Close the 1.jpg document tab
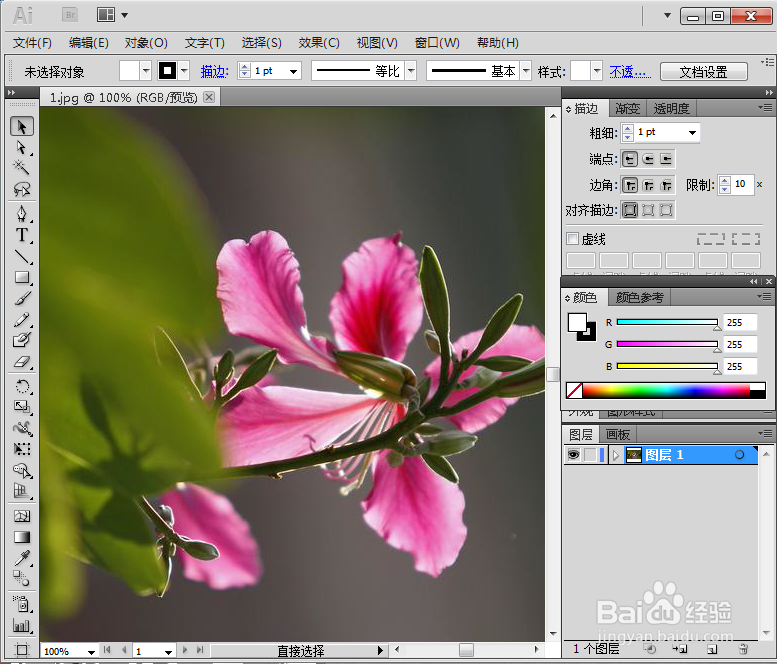Image resolution: width=777 pixels, height=664 pixels. coord(209,97)
